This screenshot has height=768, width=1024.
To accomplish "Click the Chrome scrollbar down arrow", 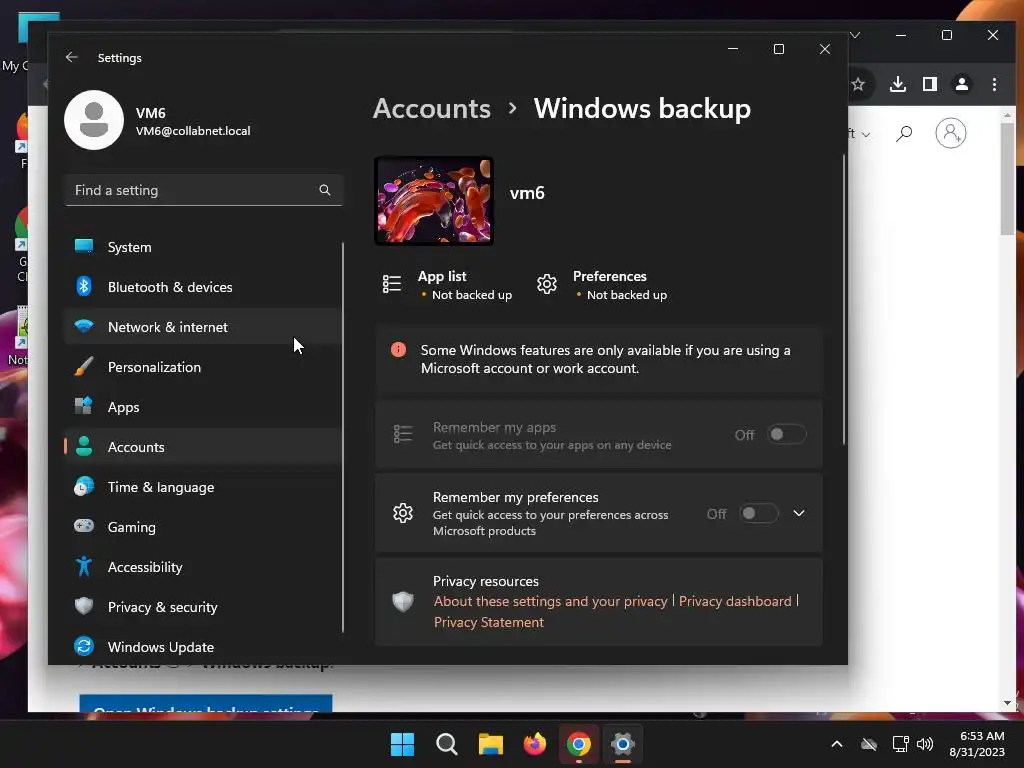I will pyautogui.click(x=1007, y=703).
